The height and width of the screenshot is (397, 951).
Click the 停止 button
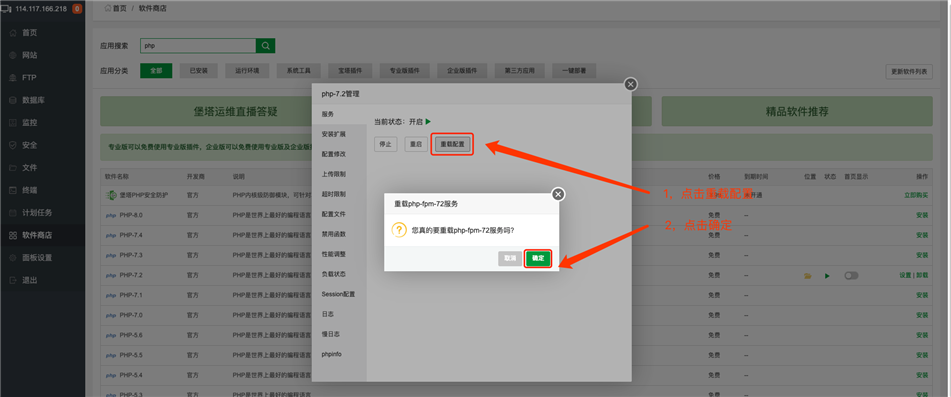tap(386, 145)
